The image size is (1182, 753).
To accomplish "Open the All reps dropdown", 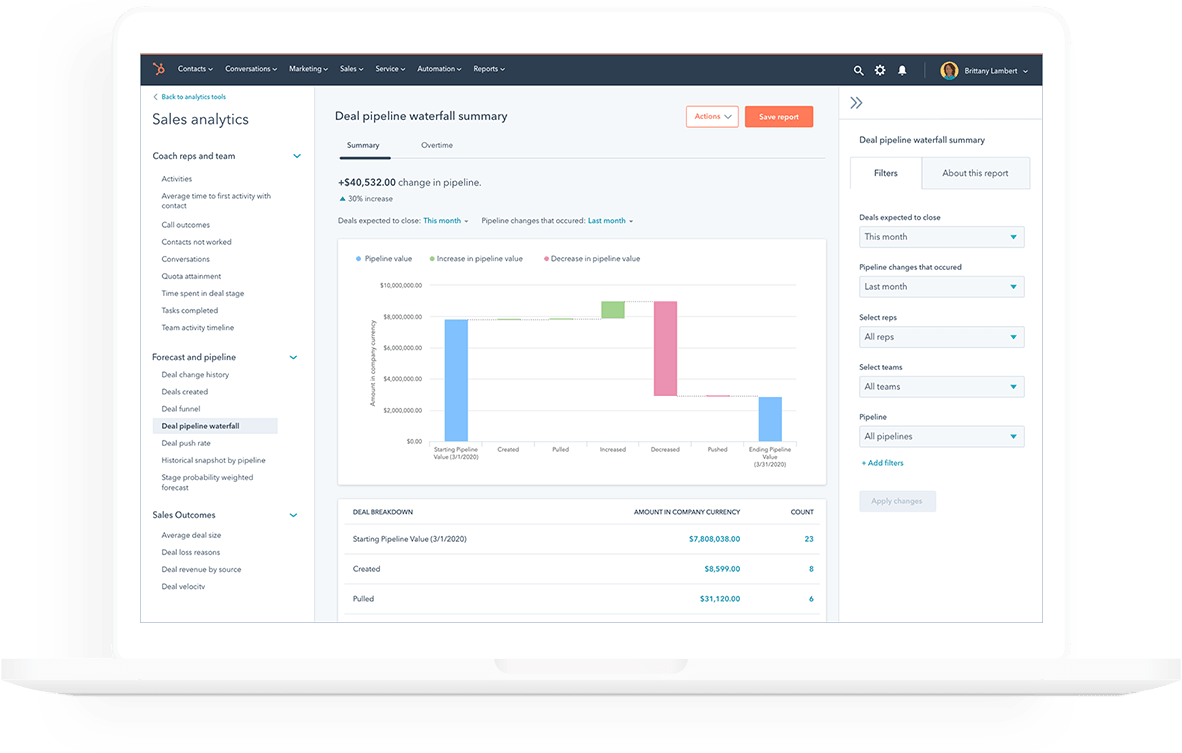I will (x=941, y=336).
